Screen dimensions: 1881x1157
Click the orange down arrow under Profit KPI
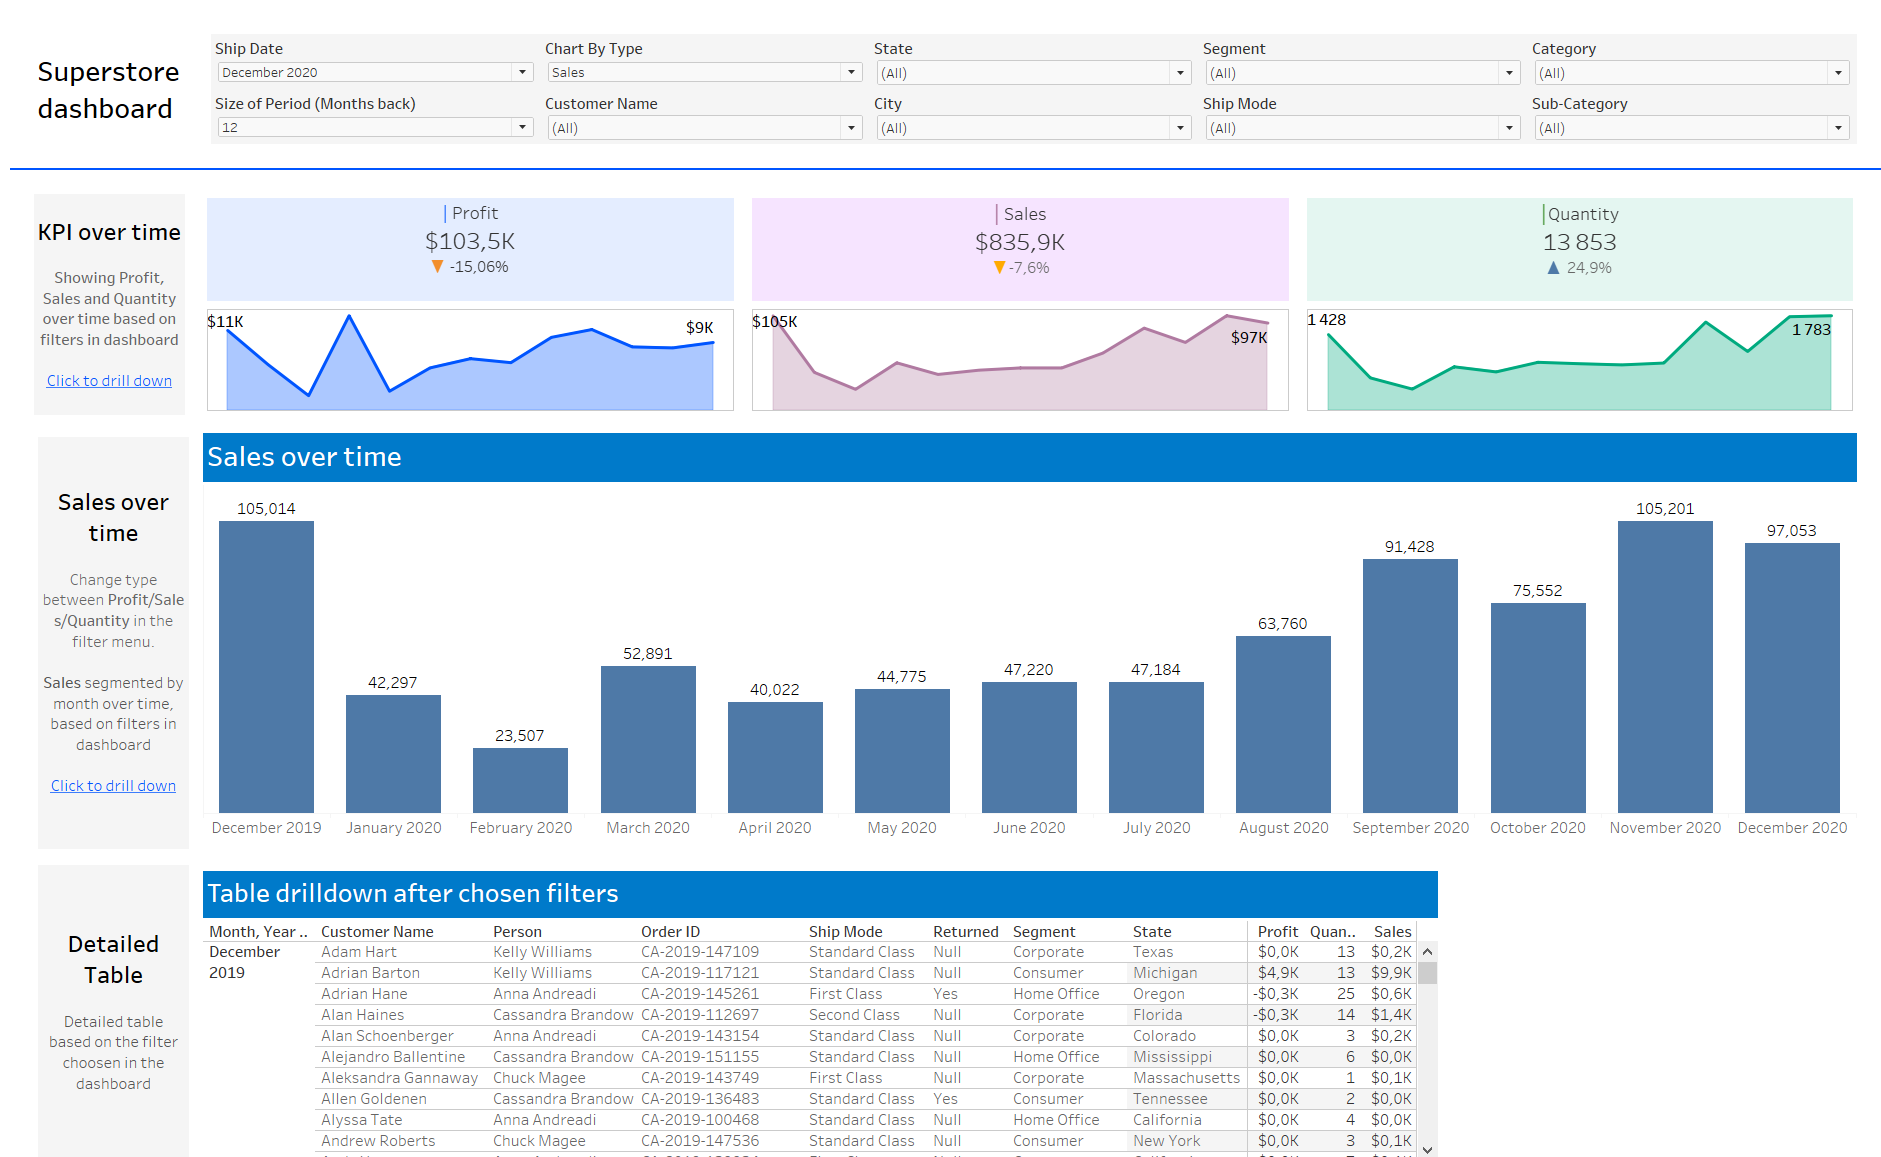pos(437,267)
